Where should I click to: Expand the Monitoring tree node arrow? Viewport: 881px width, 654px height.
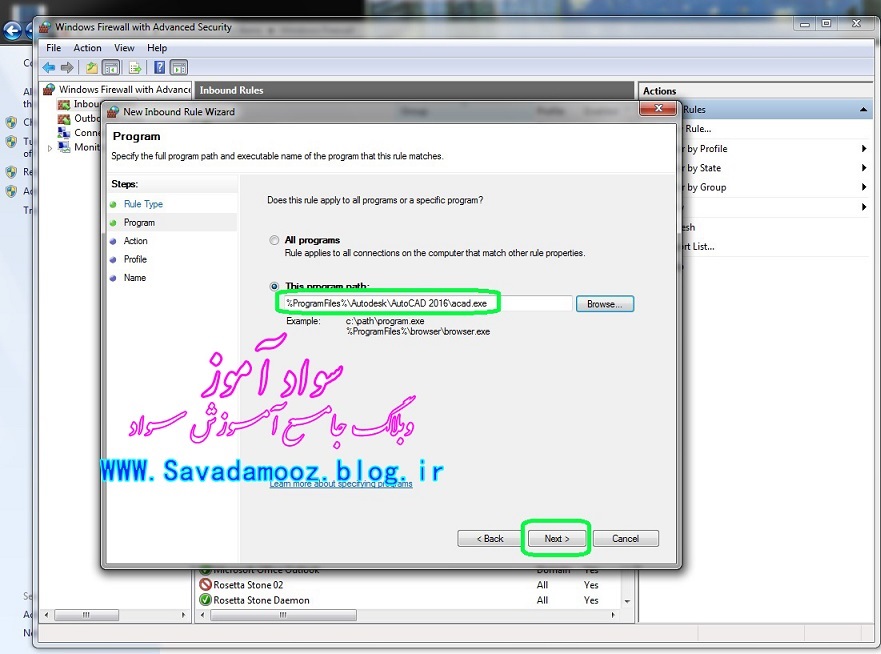click(50, 148)
